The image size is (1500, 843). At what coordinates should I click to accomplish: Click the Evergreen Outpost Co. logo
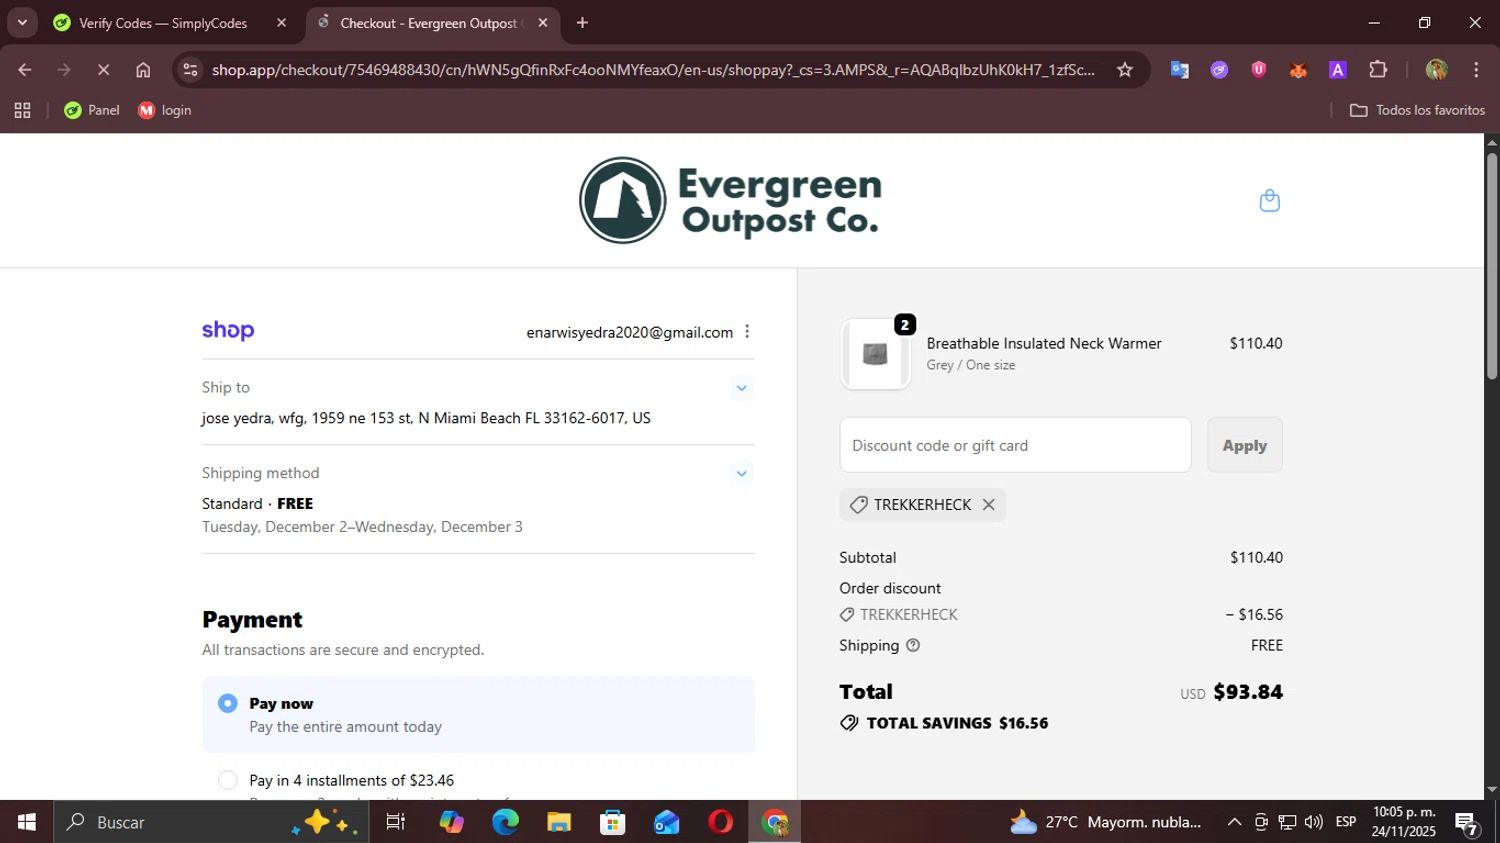pyautogui.click(x=731, y=200)
